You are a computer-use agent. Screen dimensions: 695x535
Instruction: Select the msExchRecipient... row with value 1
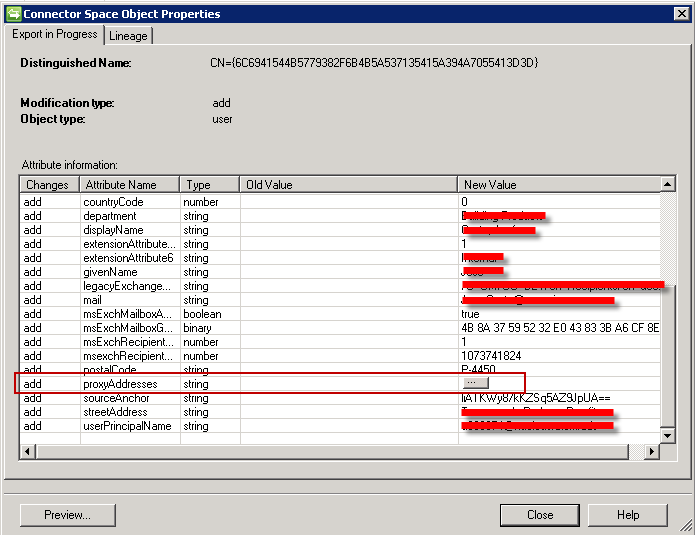[340, 342]
